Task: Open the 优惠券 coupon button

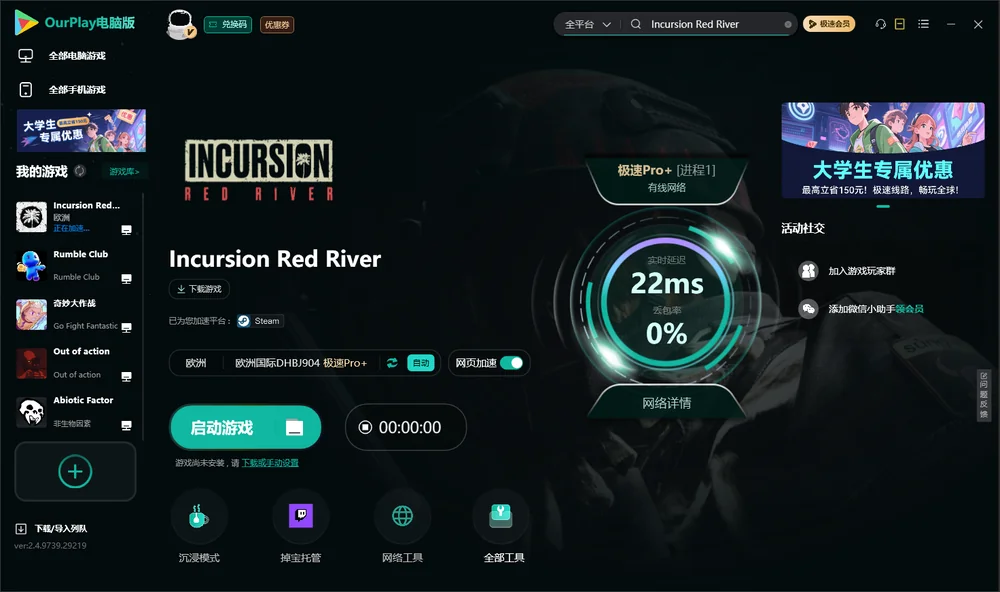Action: (x=277, y=25)
